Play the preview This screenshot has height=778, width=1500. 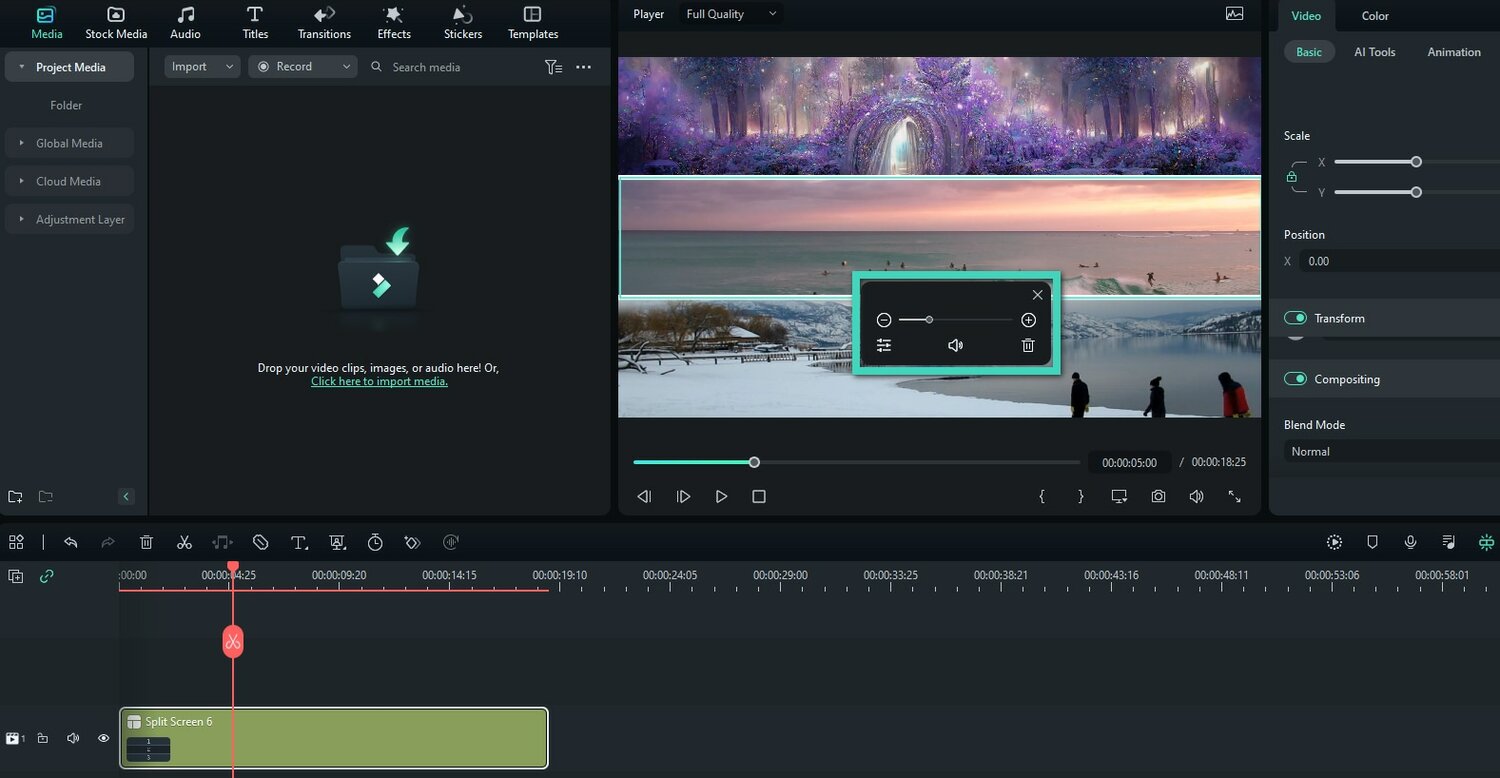click(721, 496)
